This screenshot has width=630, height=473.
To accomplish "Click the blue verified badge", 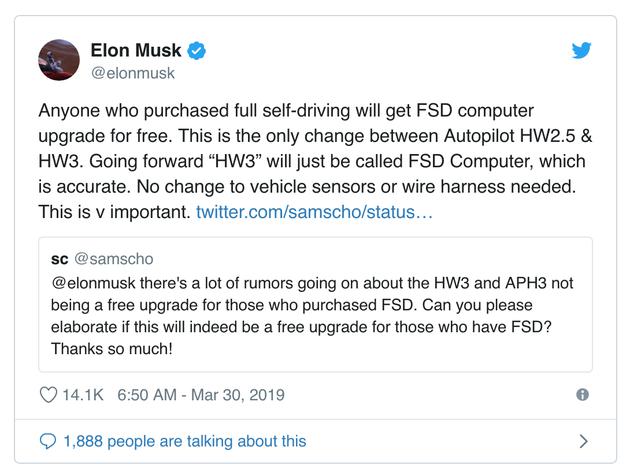I will (198, 50).
